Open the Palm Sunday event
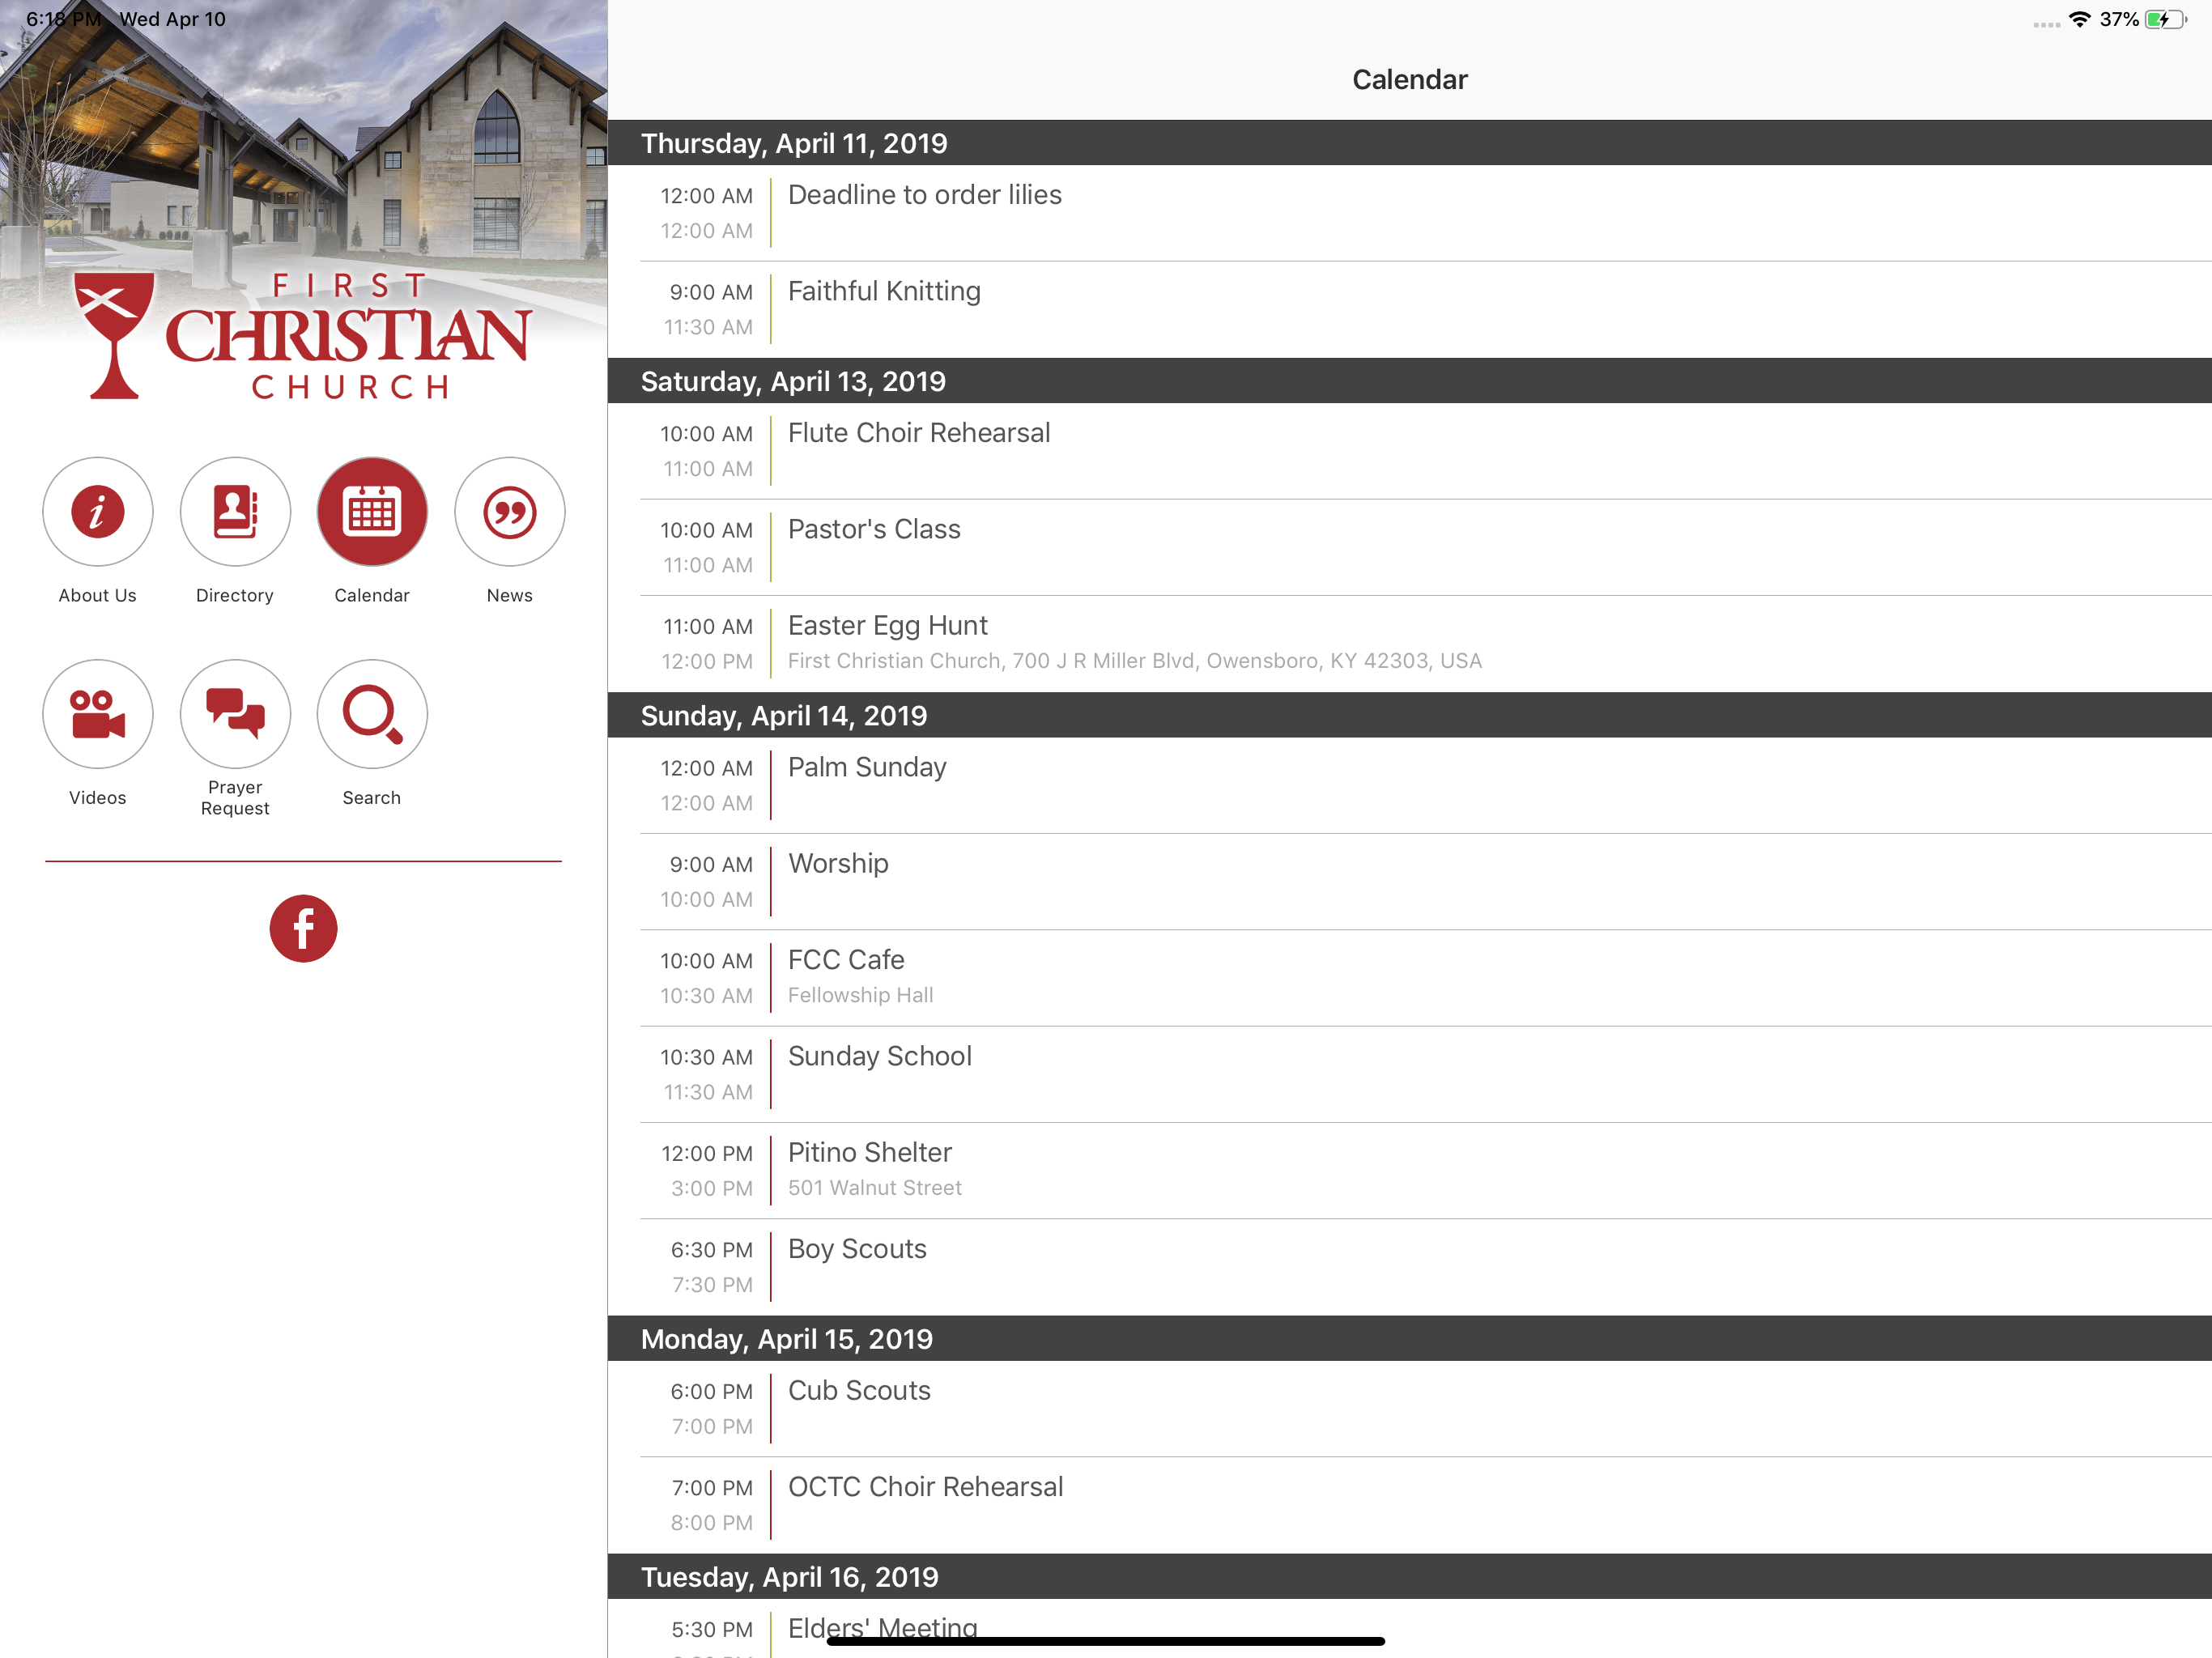The height and width of the screenshot is (1658, 2212). [1410, 786]
